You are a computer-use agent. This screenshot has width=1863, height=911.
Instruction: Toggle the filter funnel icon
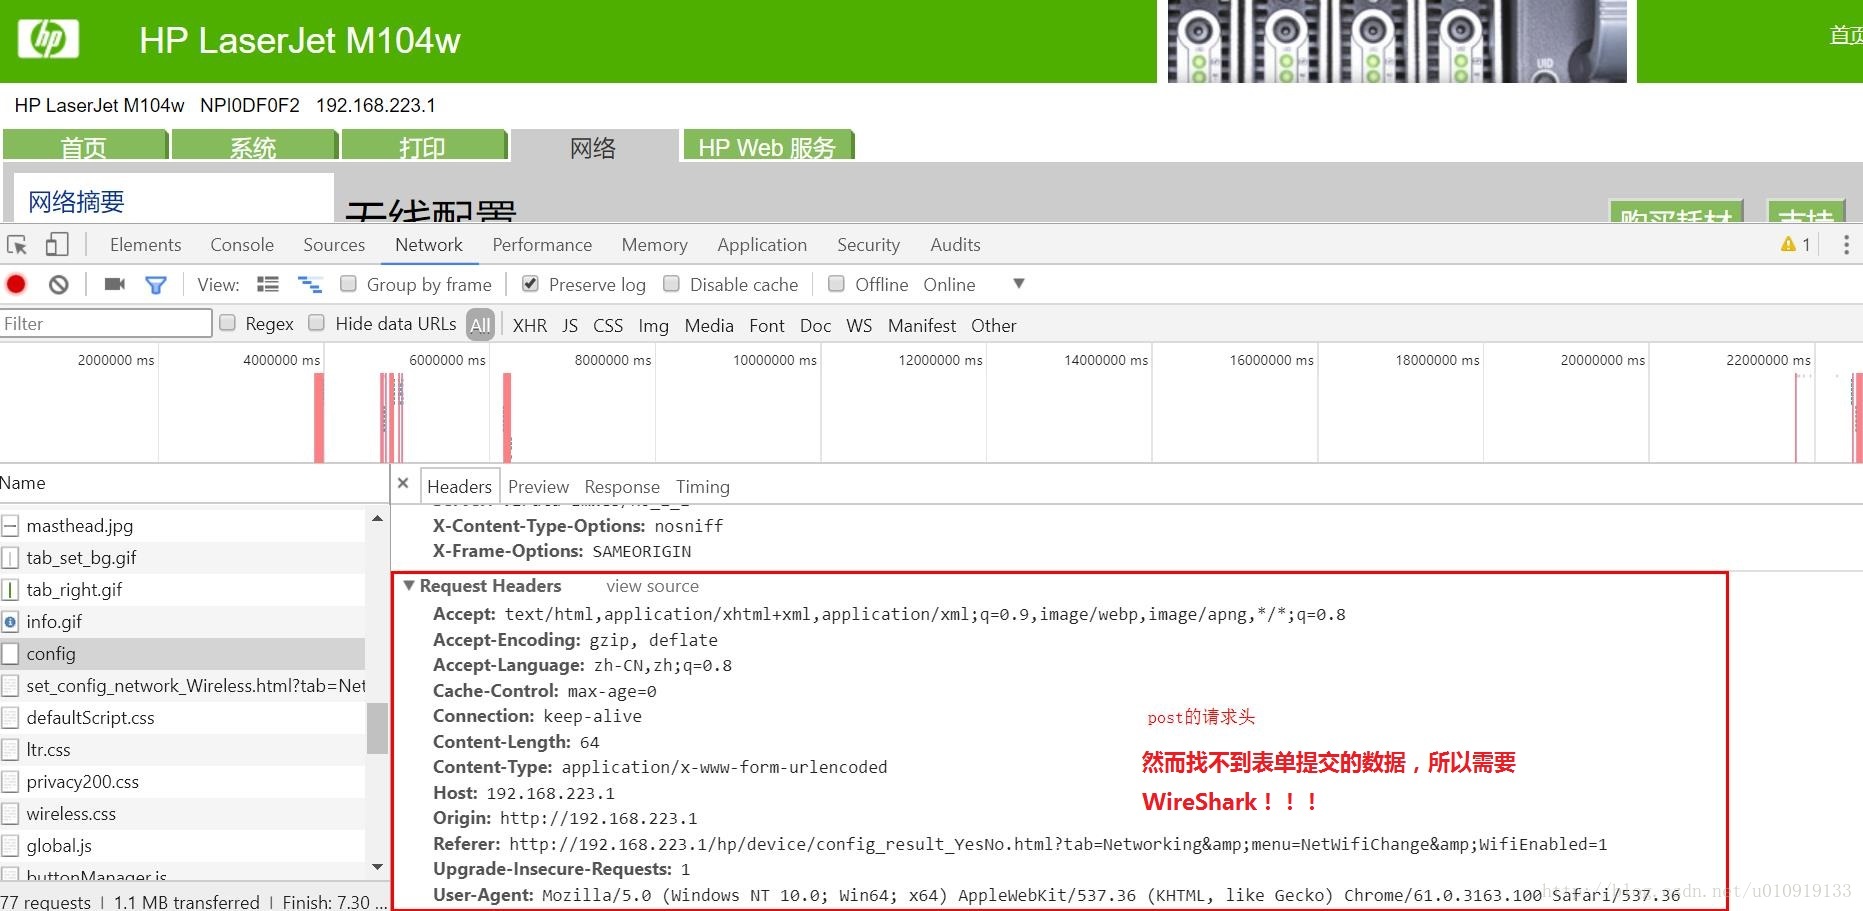(156, 285)
